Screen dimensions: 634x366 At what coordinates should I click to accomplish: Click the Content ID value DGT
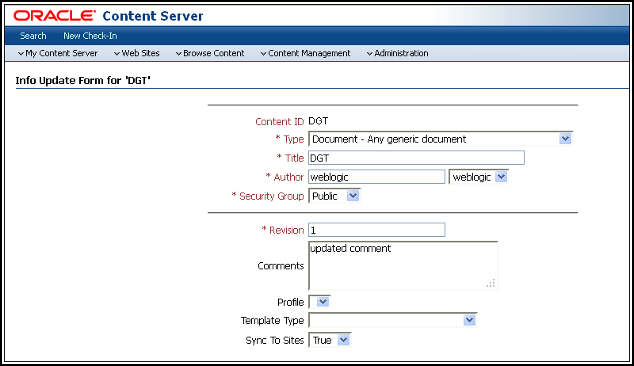(x=318, y=121)
